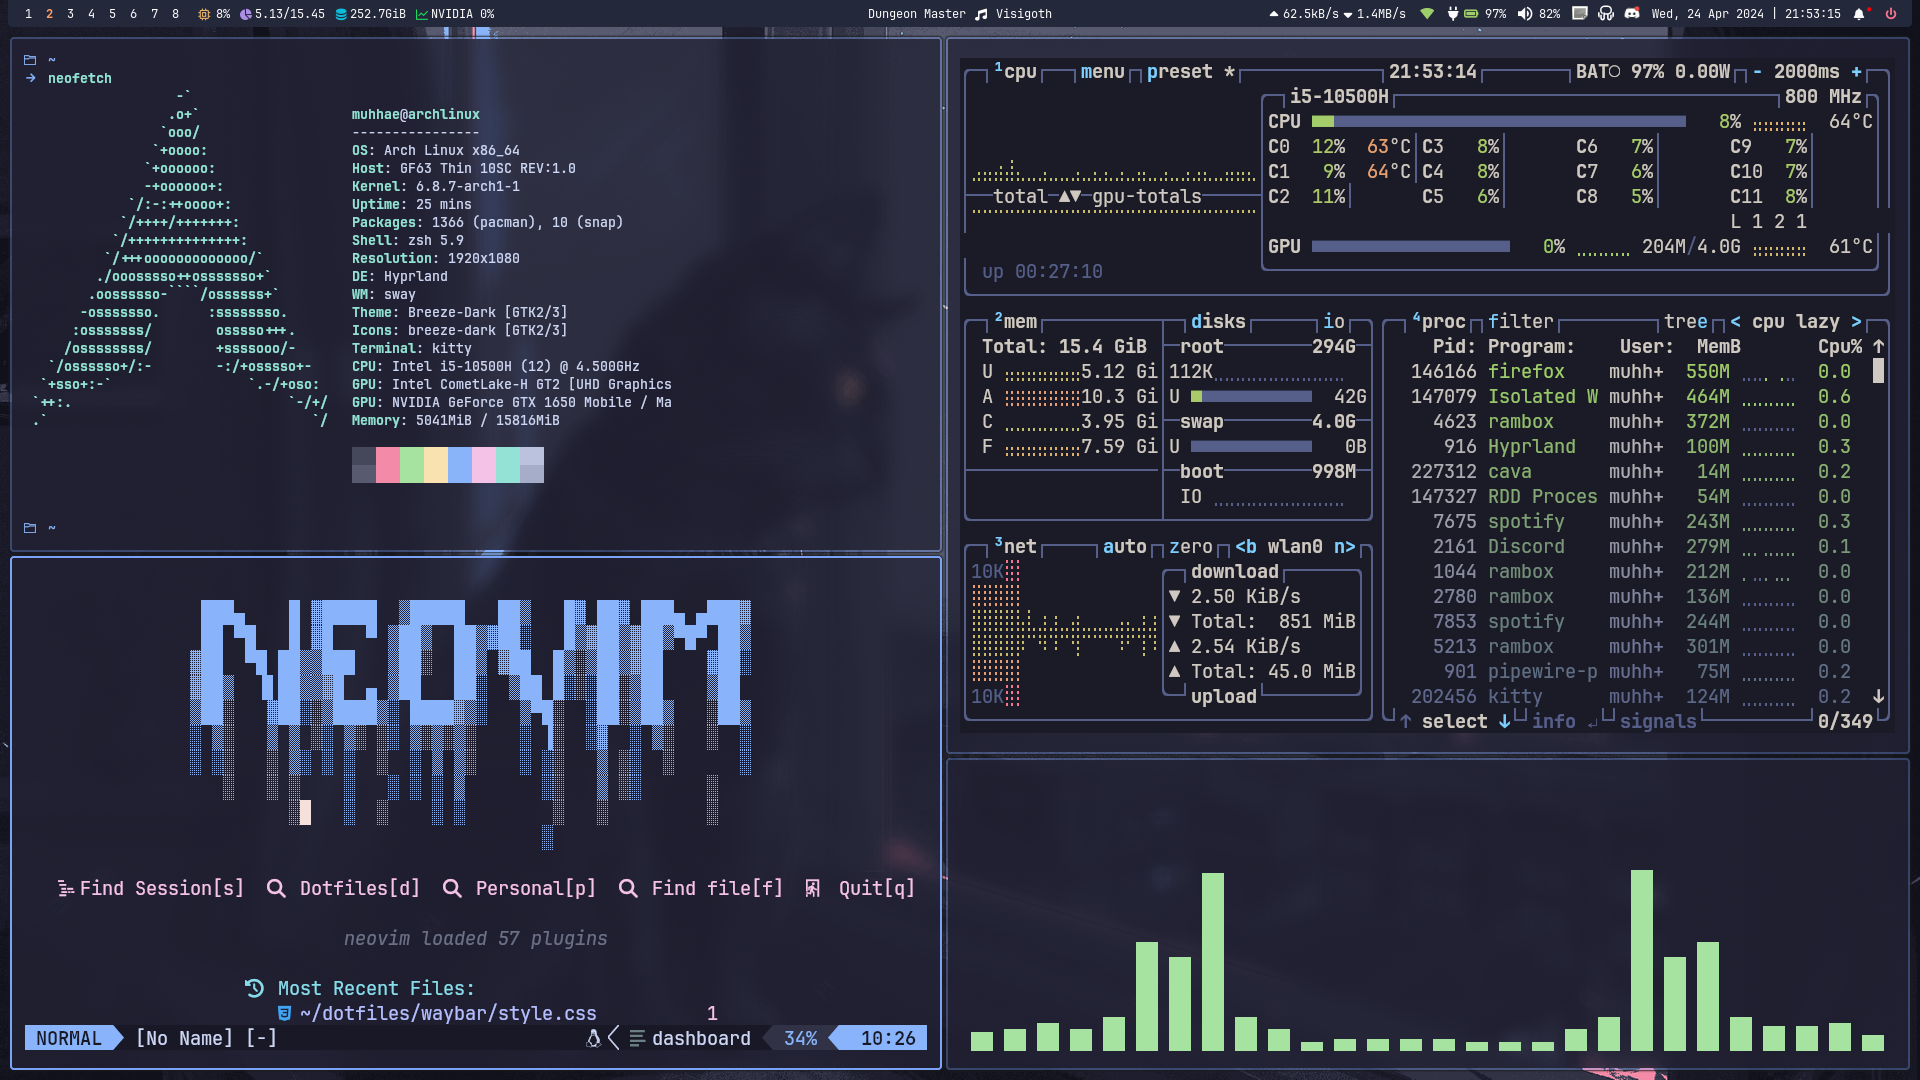Image resolution: width=1920 pixels, height=1080 pixels.
Task: Click the select down arrow in btop proc
Action: (x=1504, y=721)
